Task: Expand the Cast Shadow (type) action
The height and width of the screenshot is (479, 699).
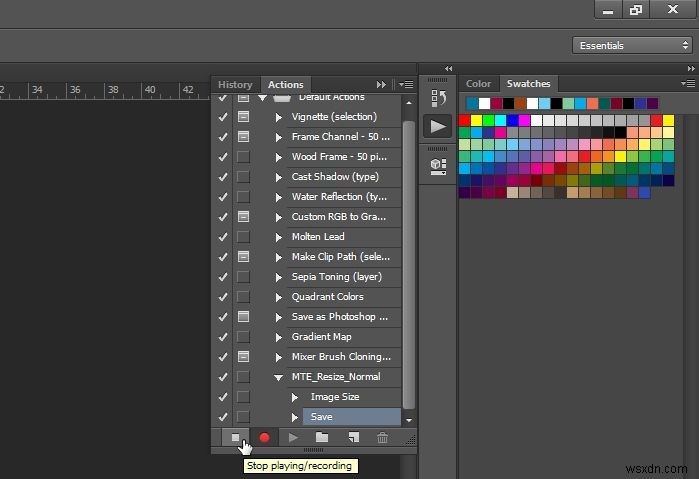Action: click(279, 178)
